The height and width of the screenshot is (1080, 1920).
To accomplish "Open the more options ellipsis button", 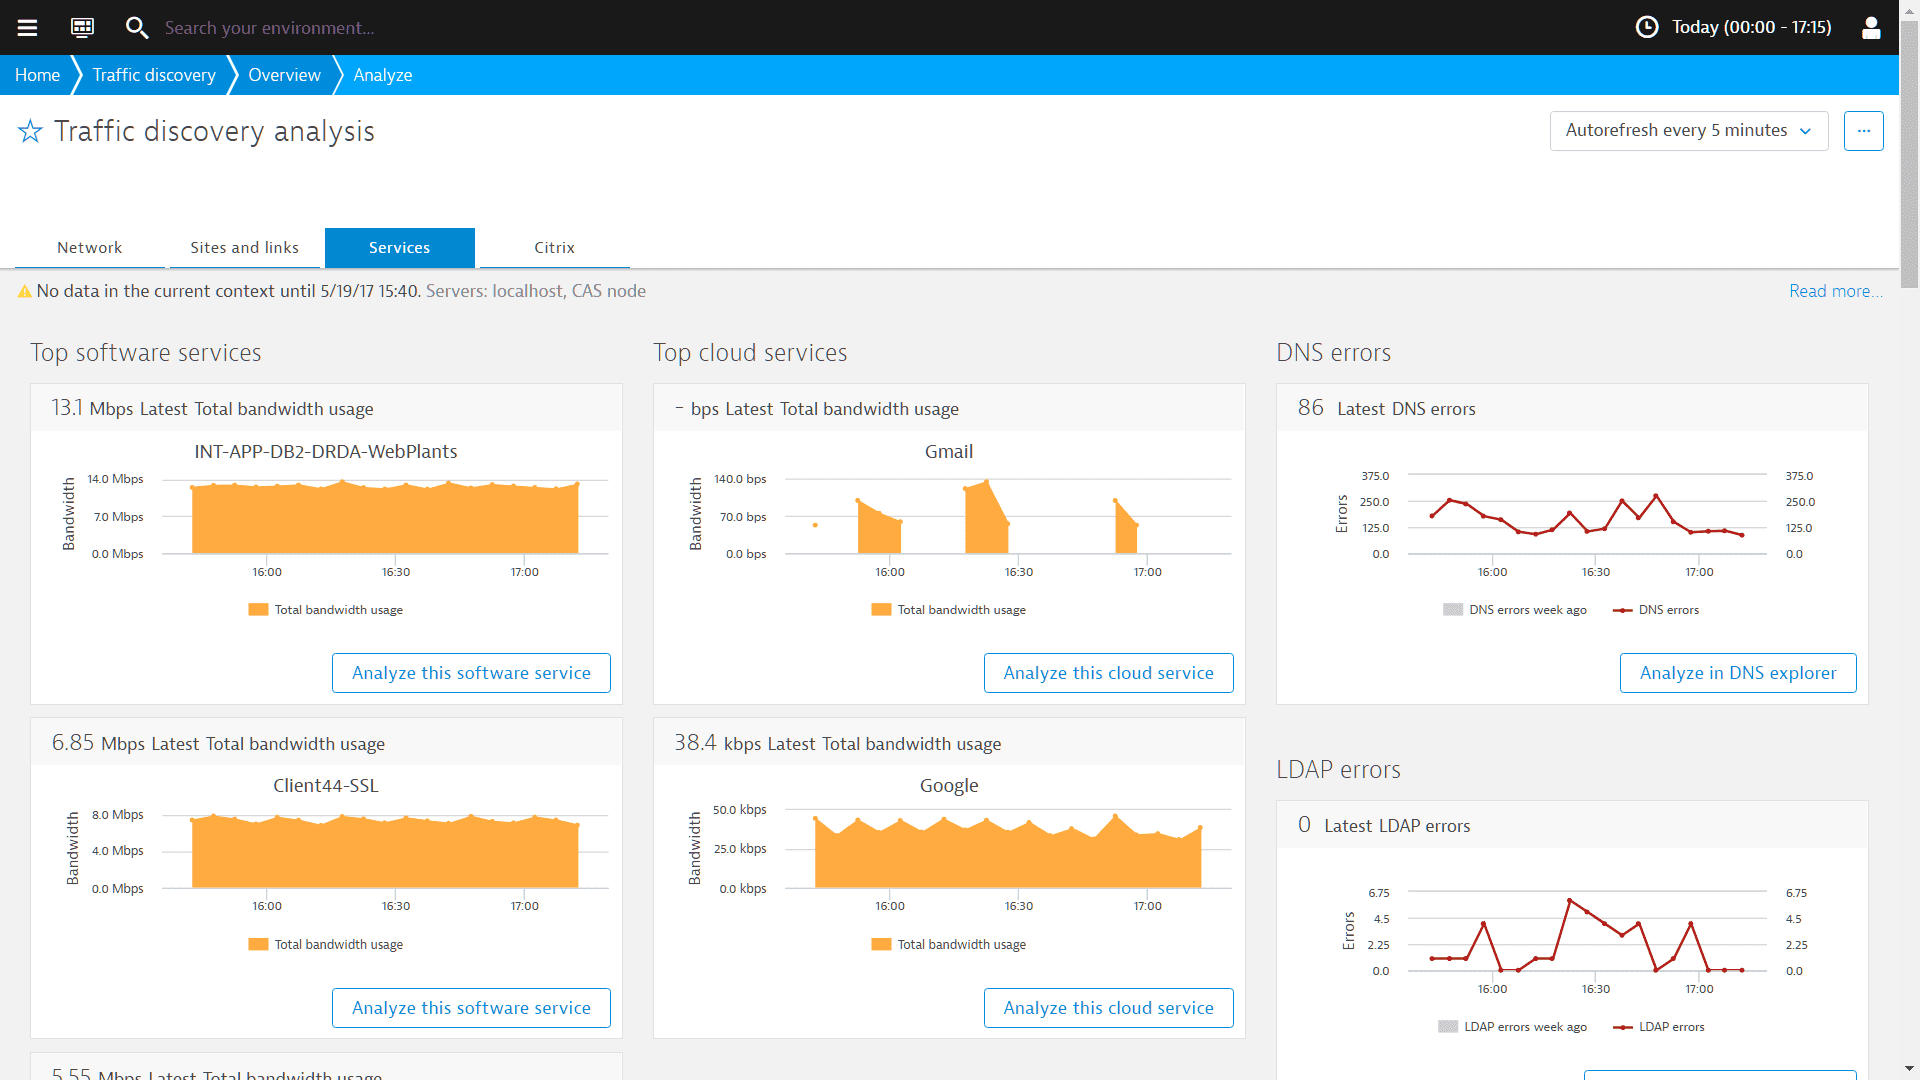I will coord(1863,131).
